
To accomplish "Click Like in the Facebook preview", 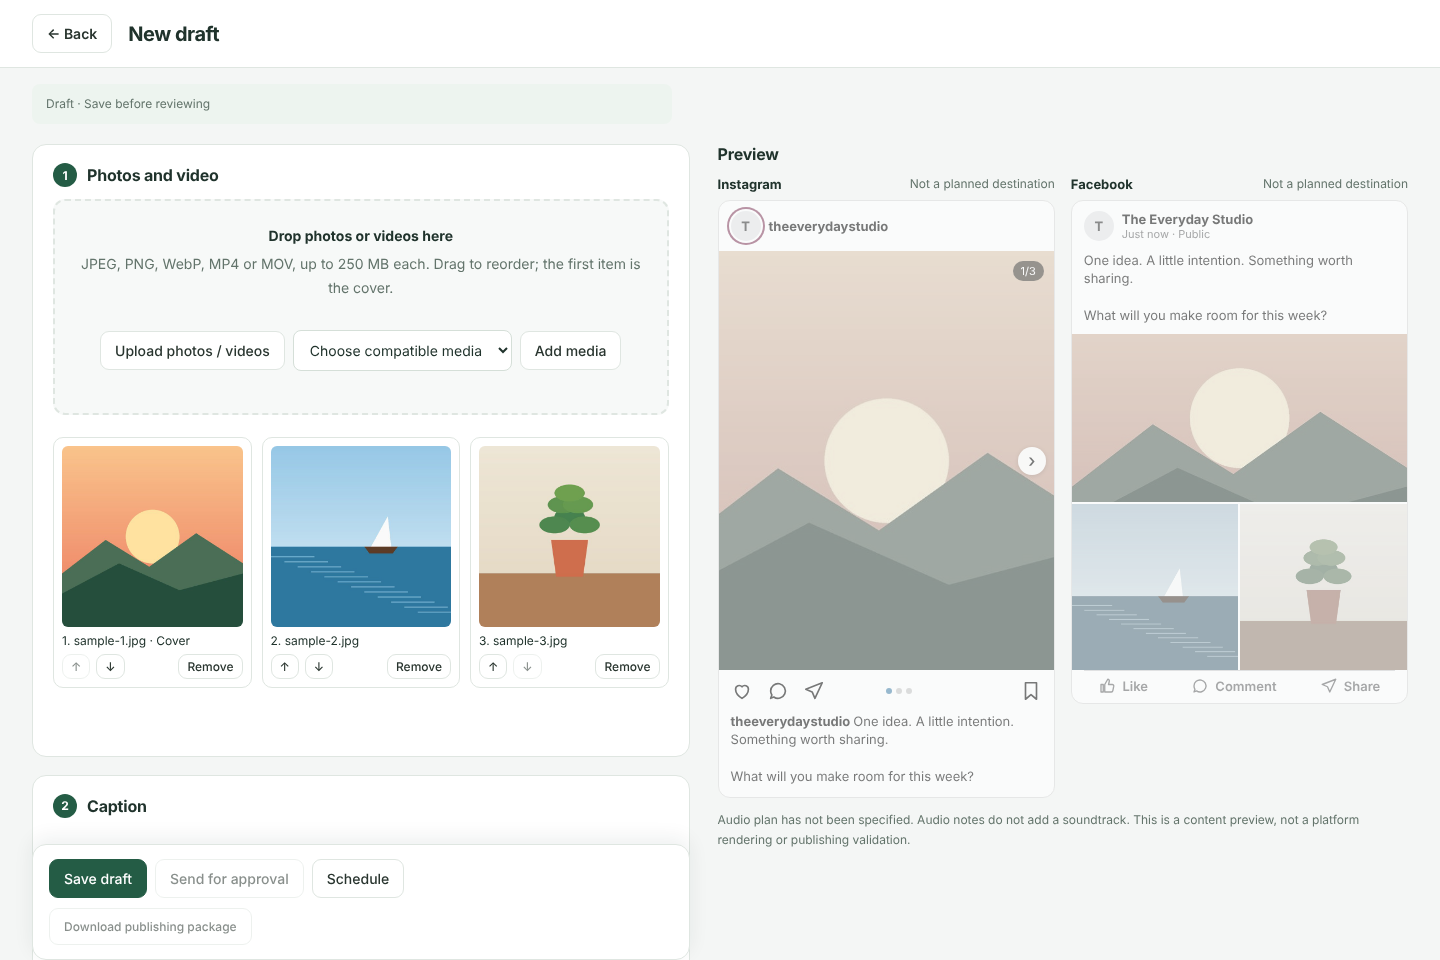I will (x=1124, y=686).
